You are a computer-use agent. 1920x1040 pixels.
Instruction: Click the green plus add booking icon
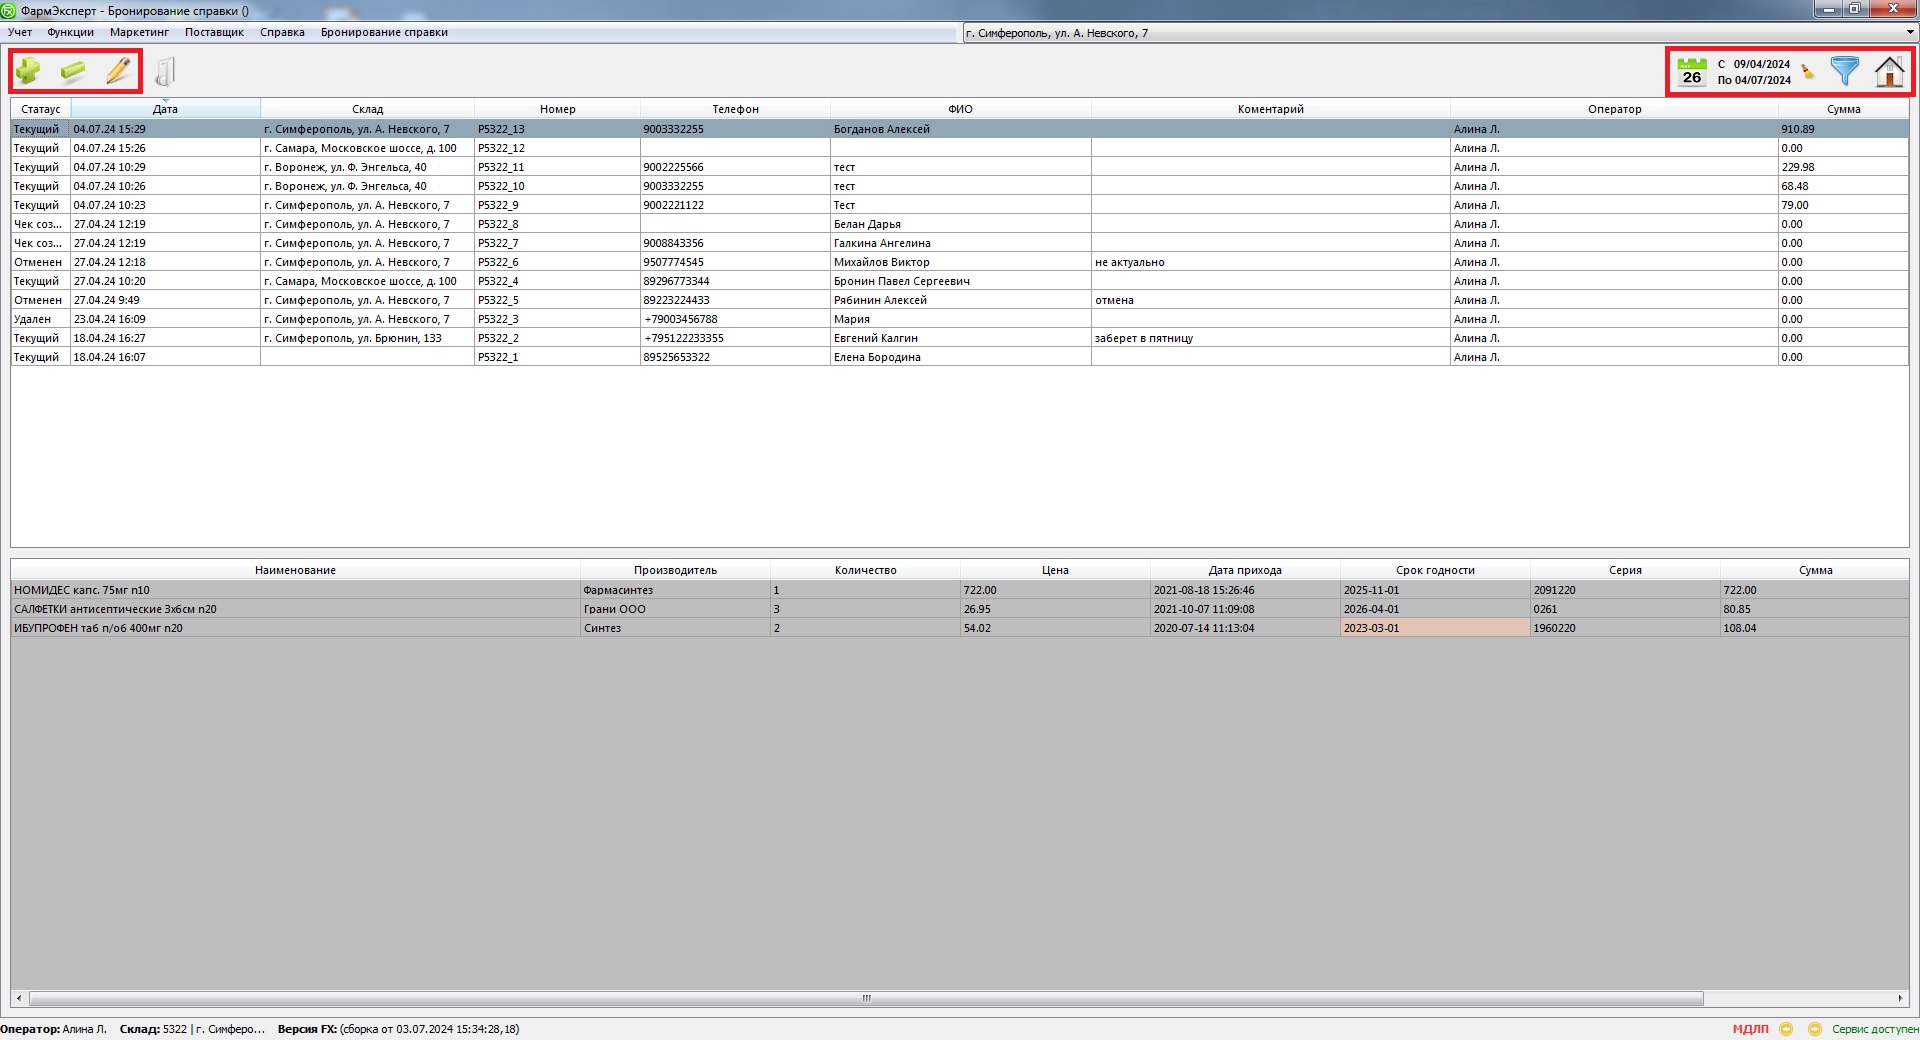point(29,71)
